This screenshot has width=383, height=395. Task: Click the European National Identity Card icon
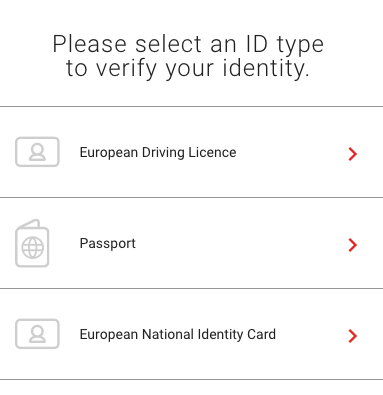click(37, 334)
